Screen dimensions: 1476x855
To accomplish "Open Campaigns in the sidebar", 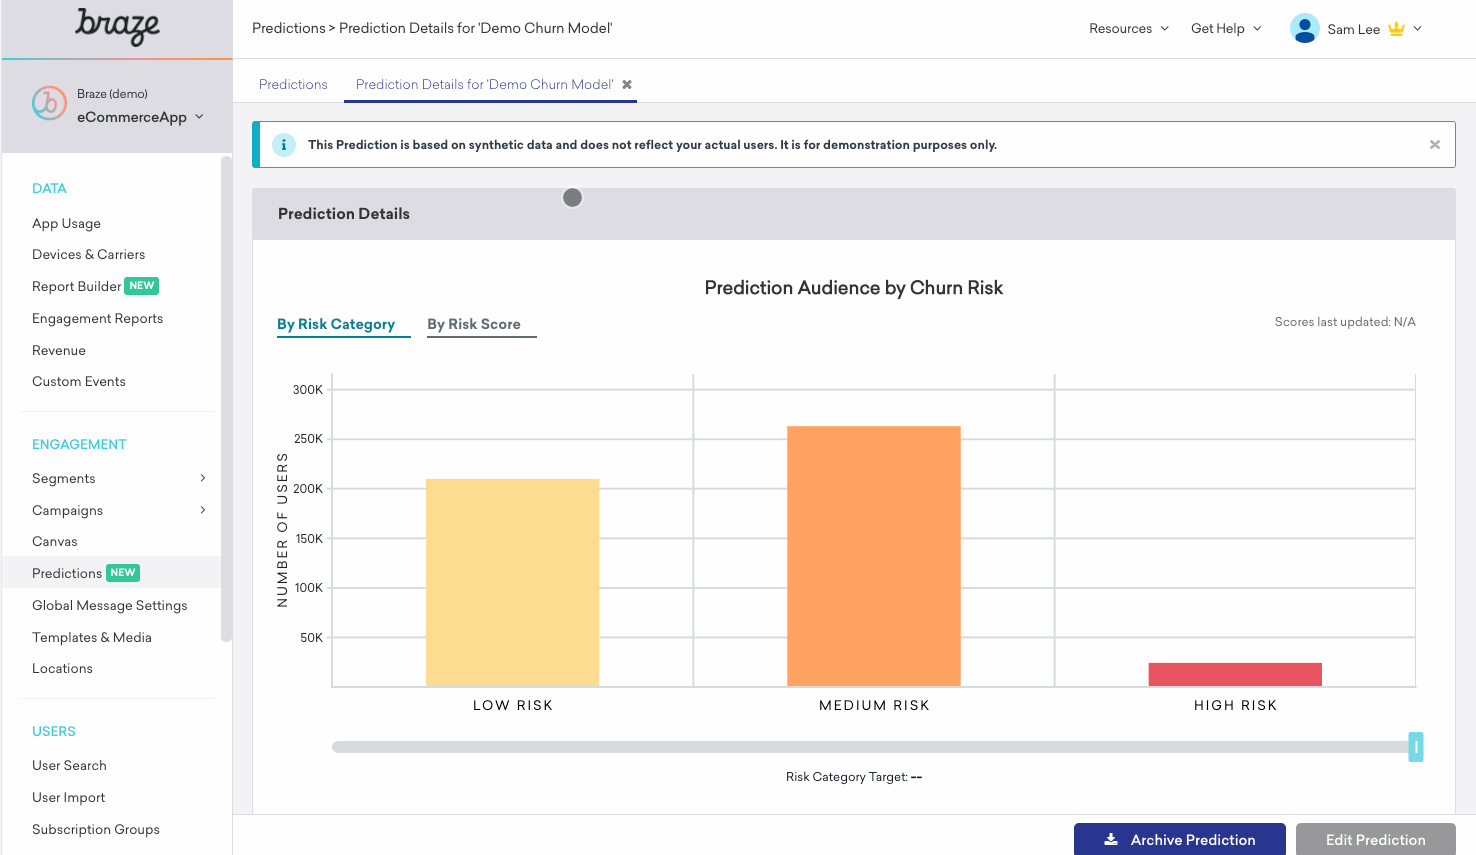I will coord(67,511).
